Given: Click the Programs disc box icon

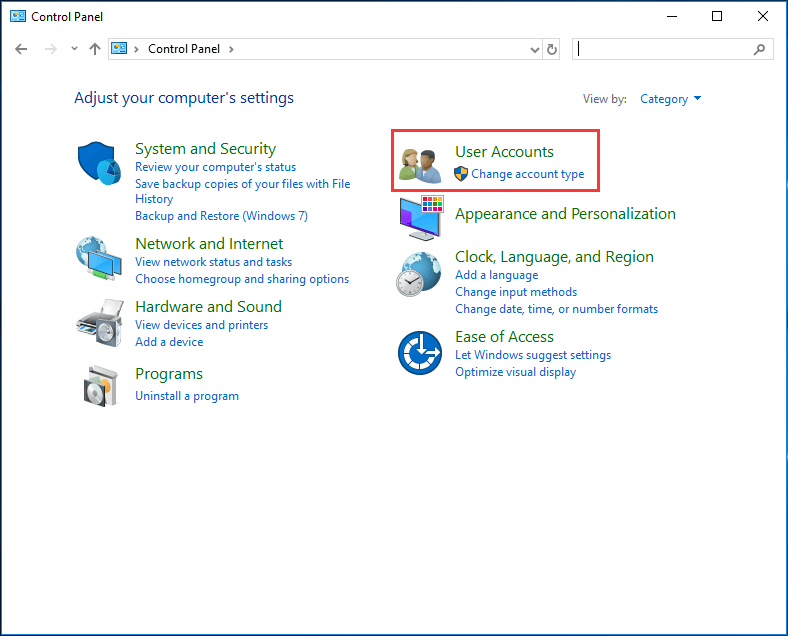Looking at the screenshot, I should pyautogui.click(x=101, y=386).
